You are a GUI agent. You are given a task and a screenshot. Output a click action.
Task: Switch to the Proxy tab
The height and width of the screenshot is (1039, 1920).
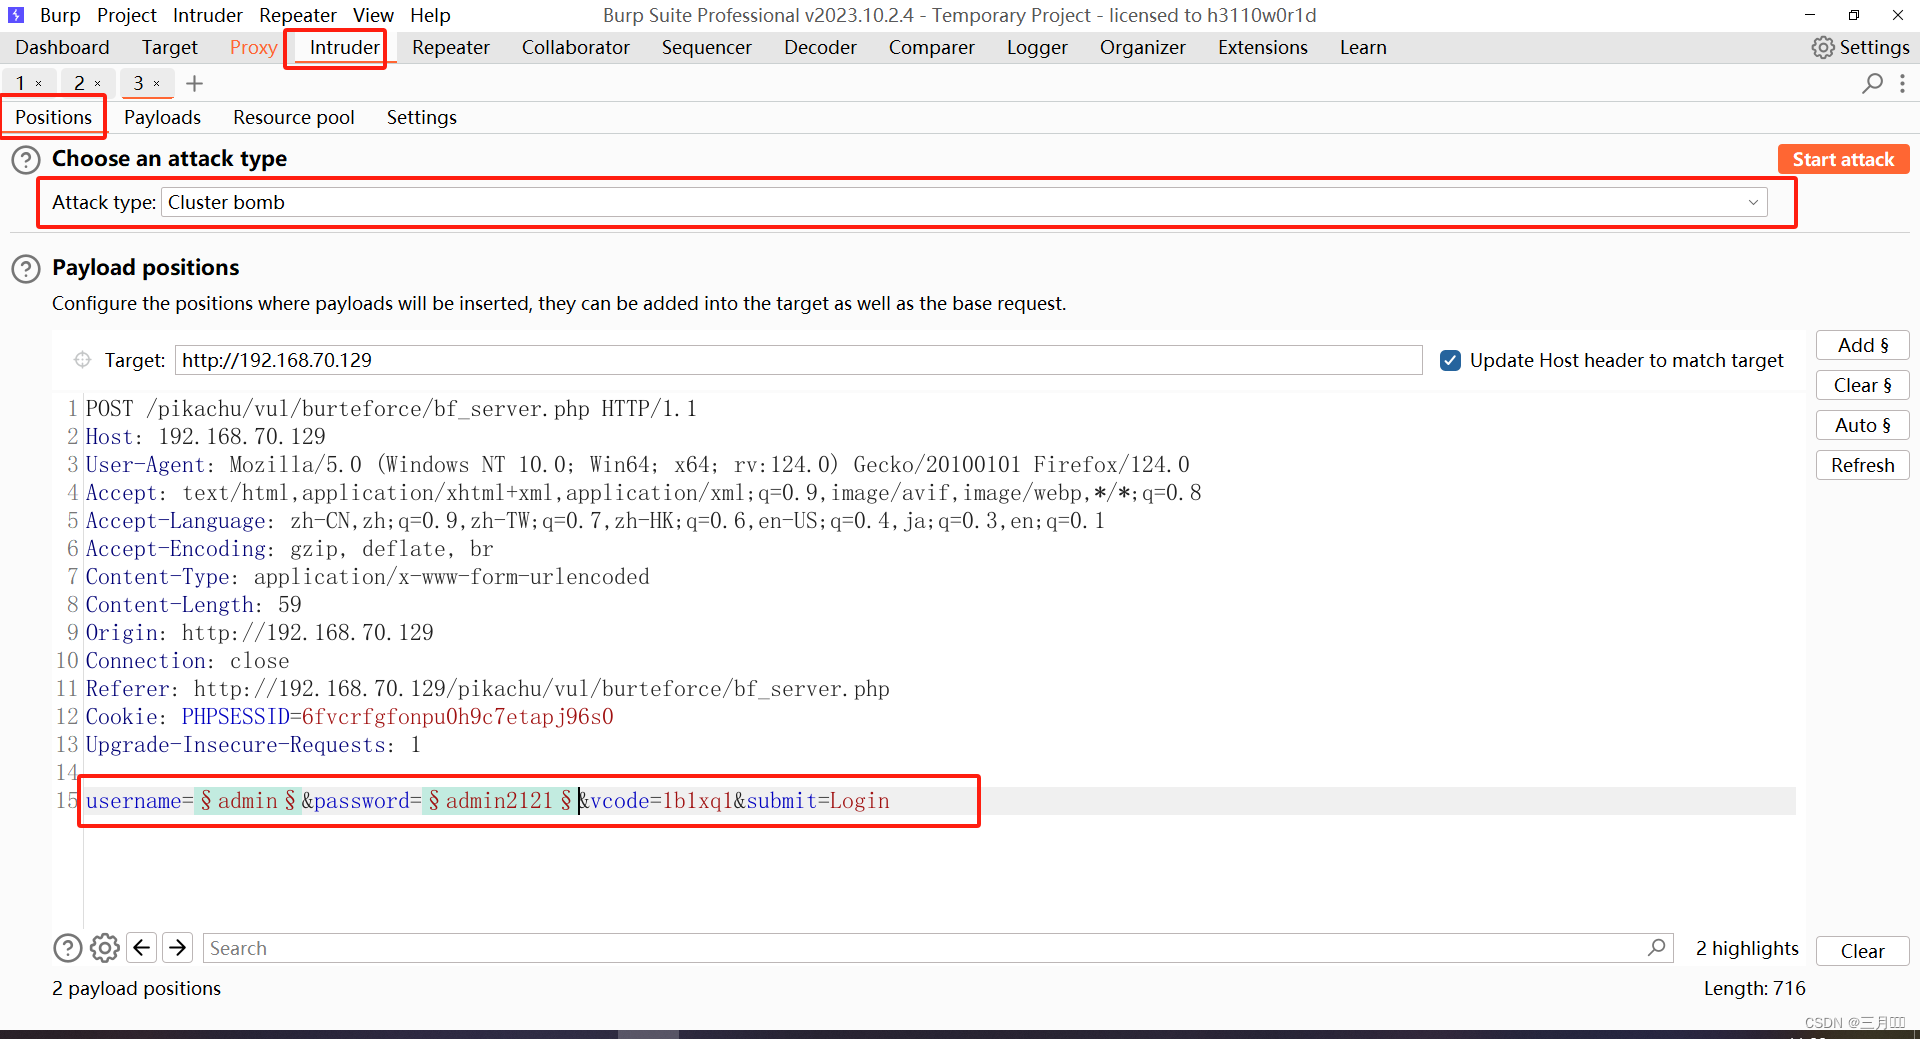click(x=253, y=47)
